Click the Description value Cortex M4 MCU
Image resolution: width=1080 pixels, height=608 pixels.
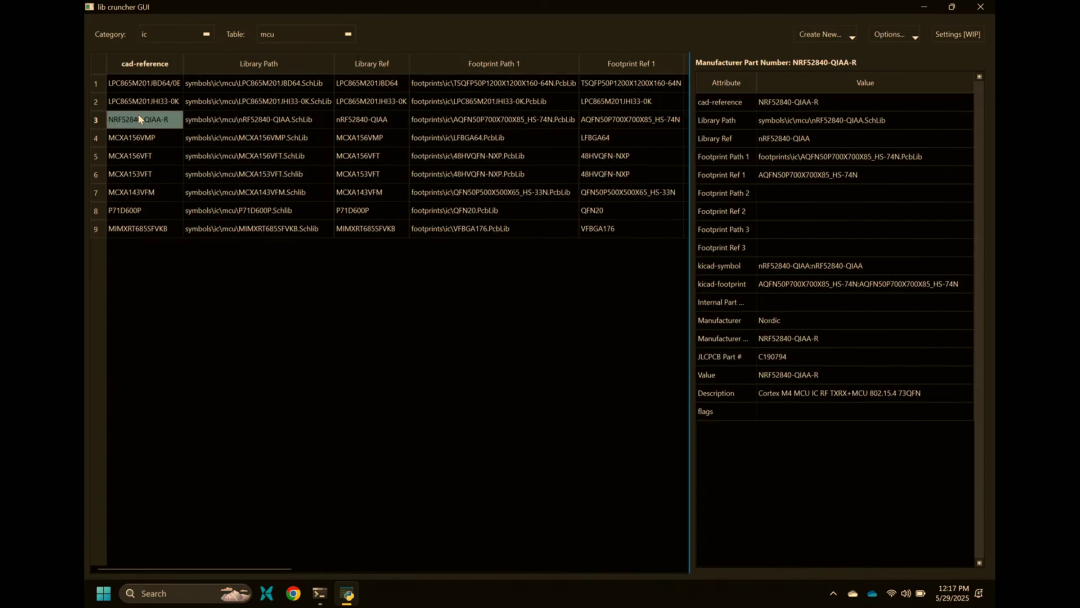click(x=865, y=394)
